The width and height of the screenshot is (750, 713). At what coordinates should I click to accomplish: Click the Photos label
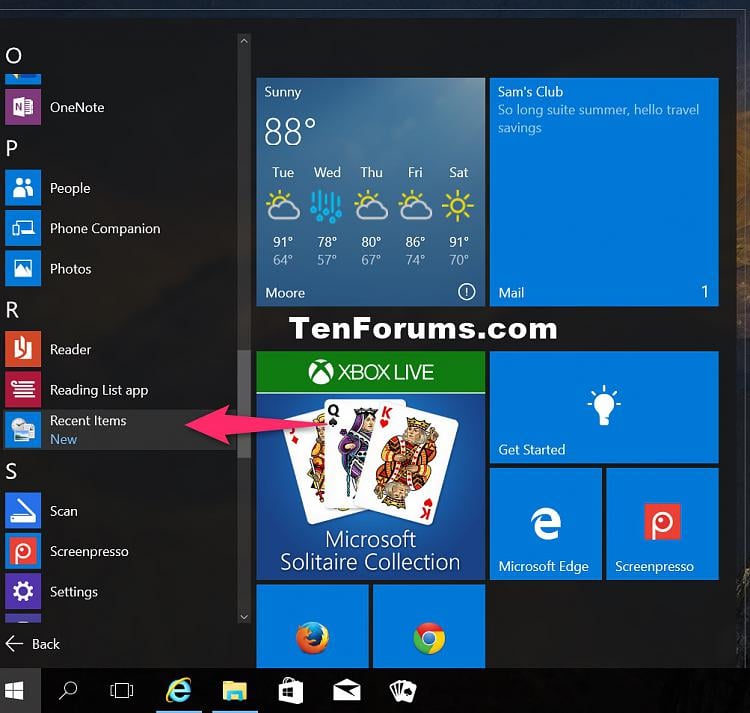tap(70, 269)
